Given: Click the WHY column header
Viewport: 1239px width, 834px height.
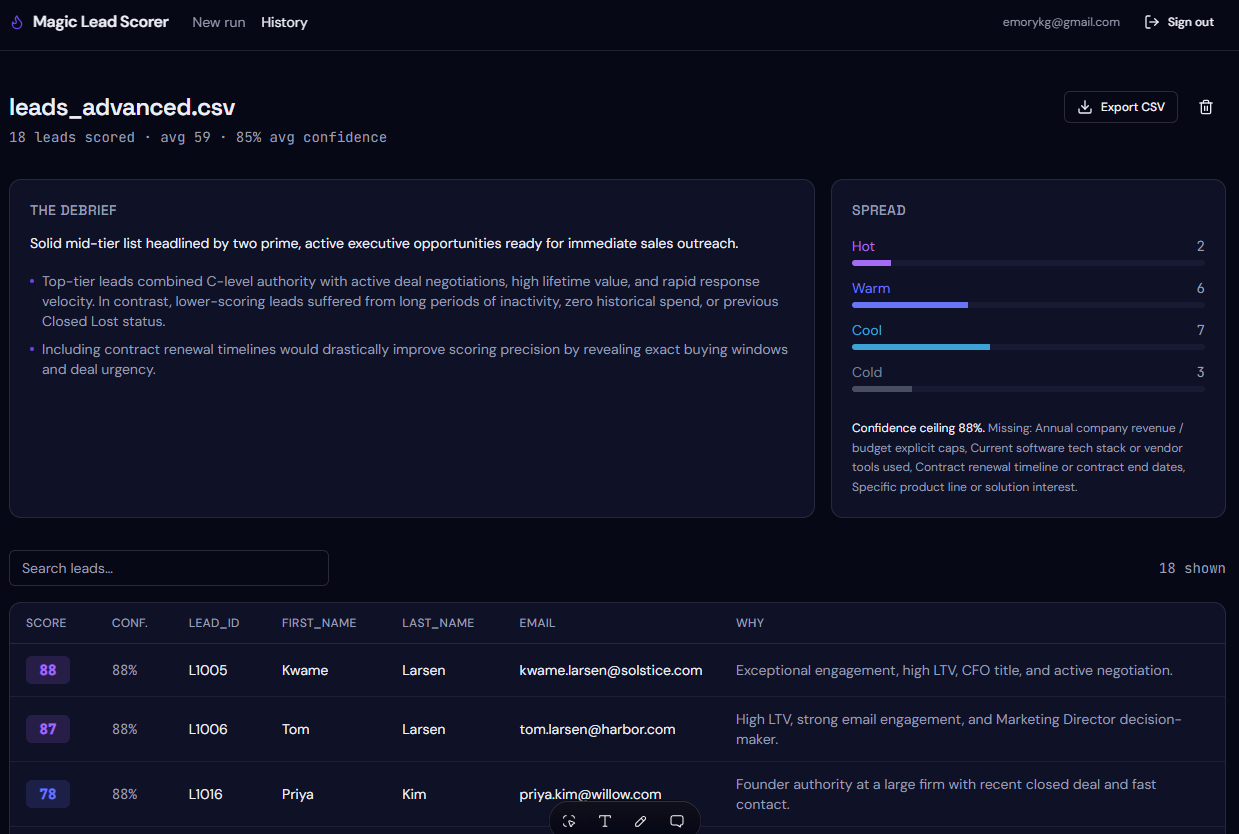Looking at the screenshot, I should 750,623.
